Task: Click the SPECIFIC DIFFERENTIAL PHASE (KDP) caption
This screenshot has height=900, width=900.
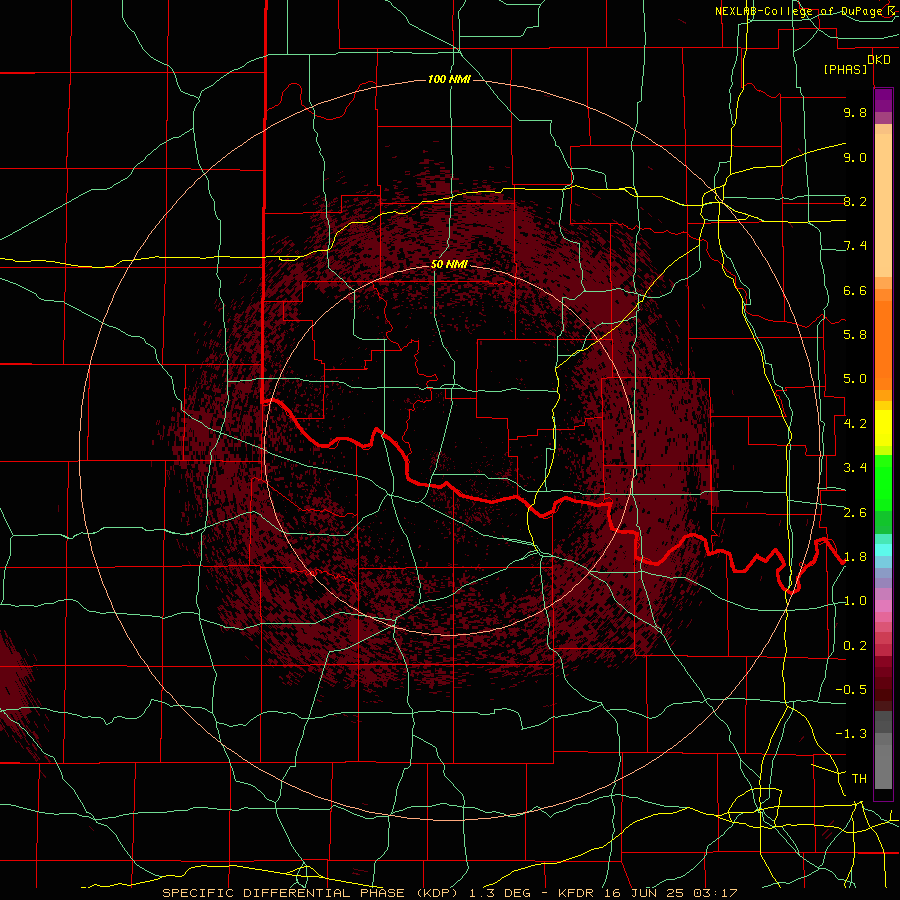Action: [312, 893]
